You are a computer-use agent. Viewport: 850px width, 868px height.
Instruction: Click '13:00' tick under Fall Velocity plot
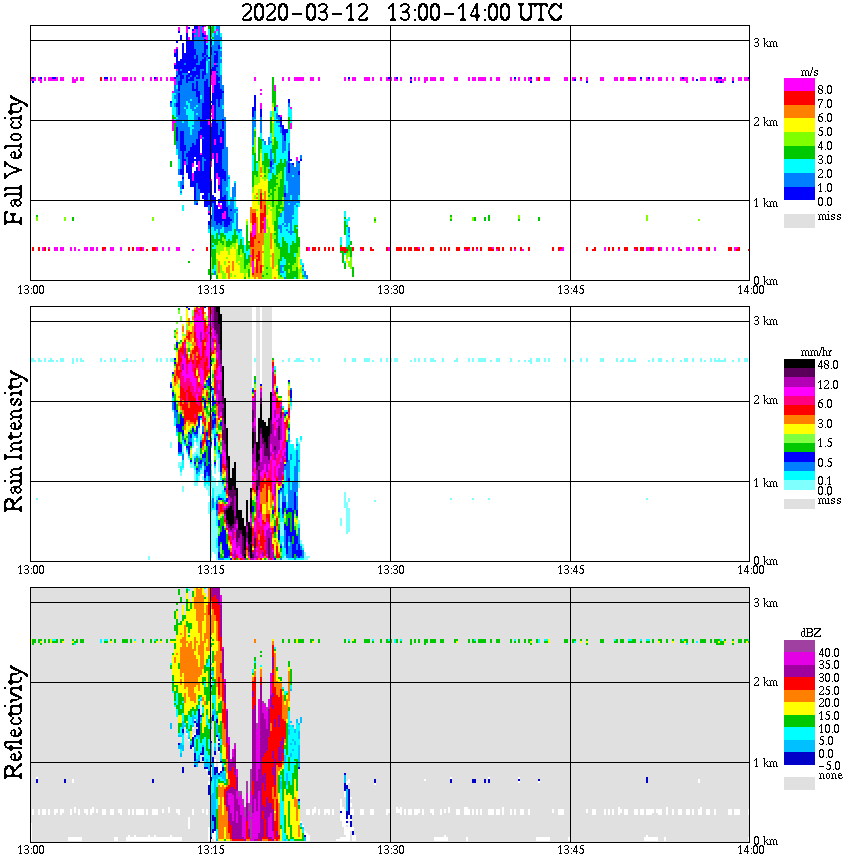30,290
